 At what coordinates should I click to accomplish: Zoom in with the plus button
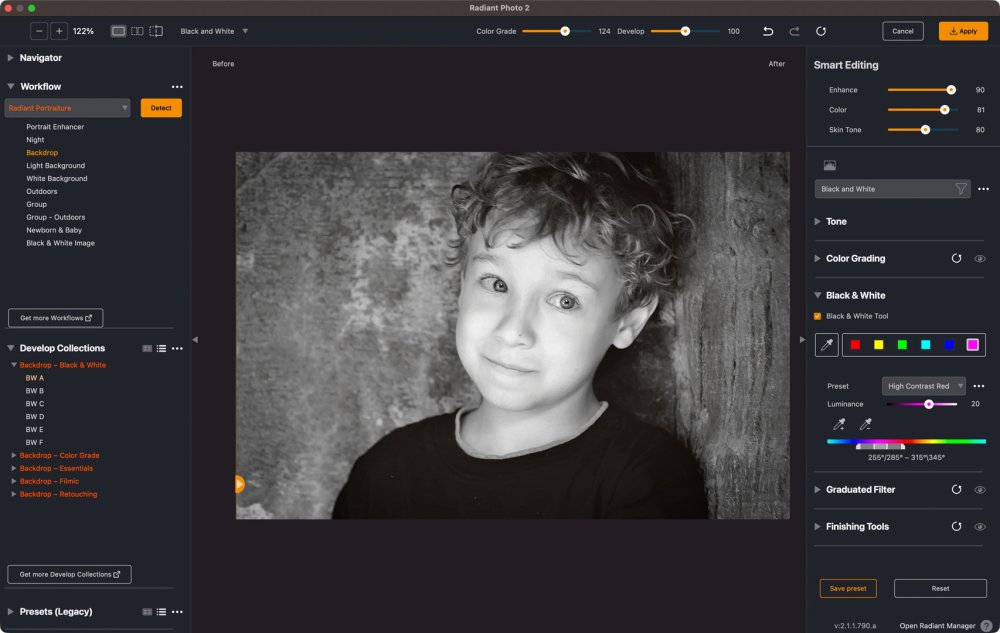coord(59,31)
